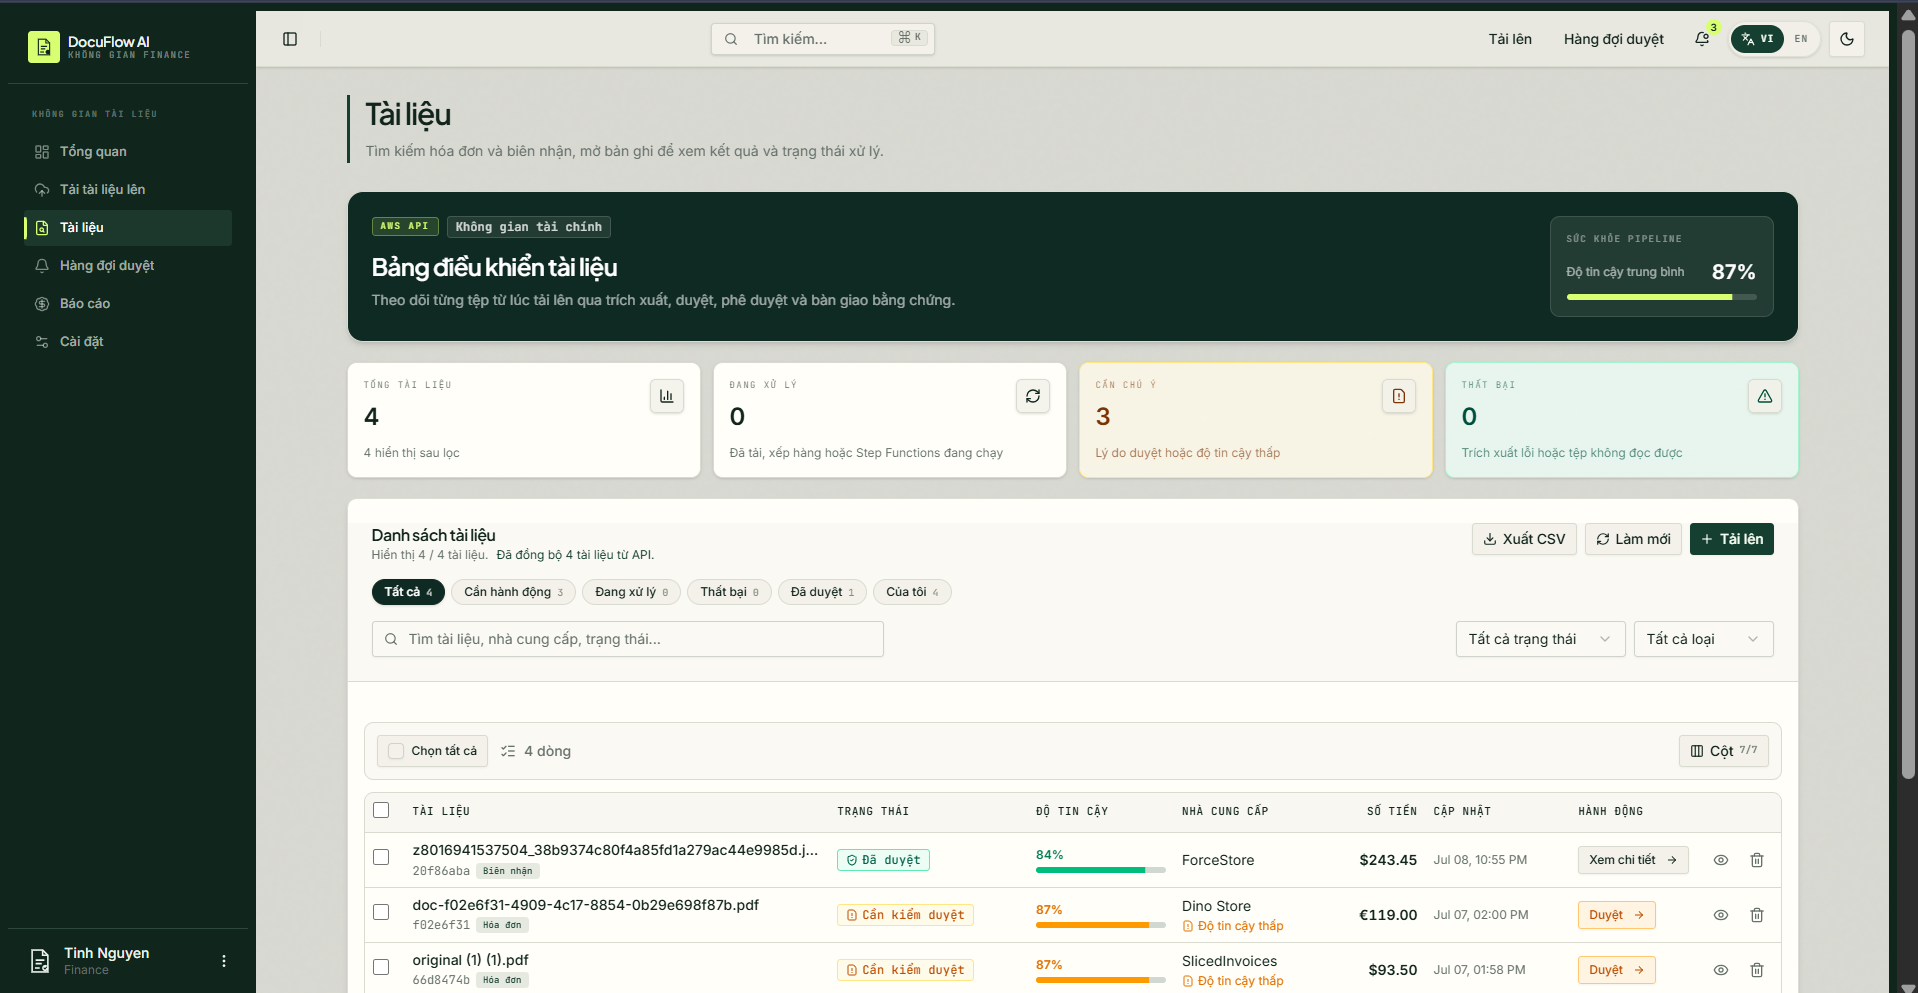Preview SlicedInvoices document with eye icon
Viewport: 1918px width, 993px height.
pos(1721,970)
